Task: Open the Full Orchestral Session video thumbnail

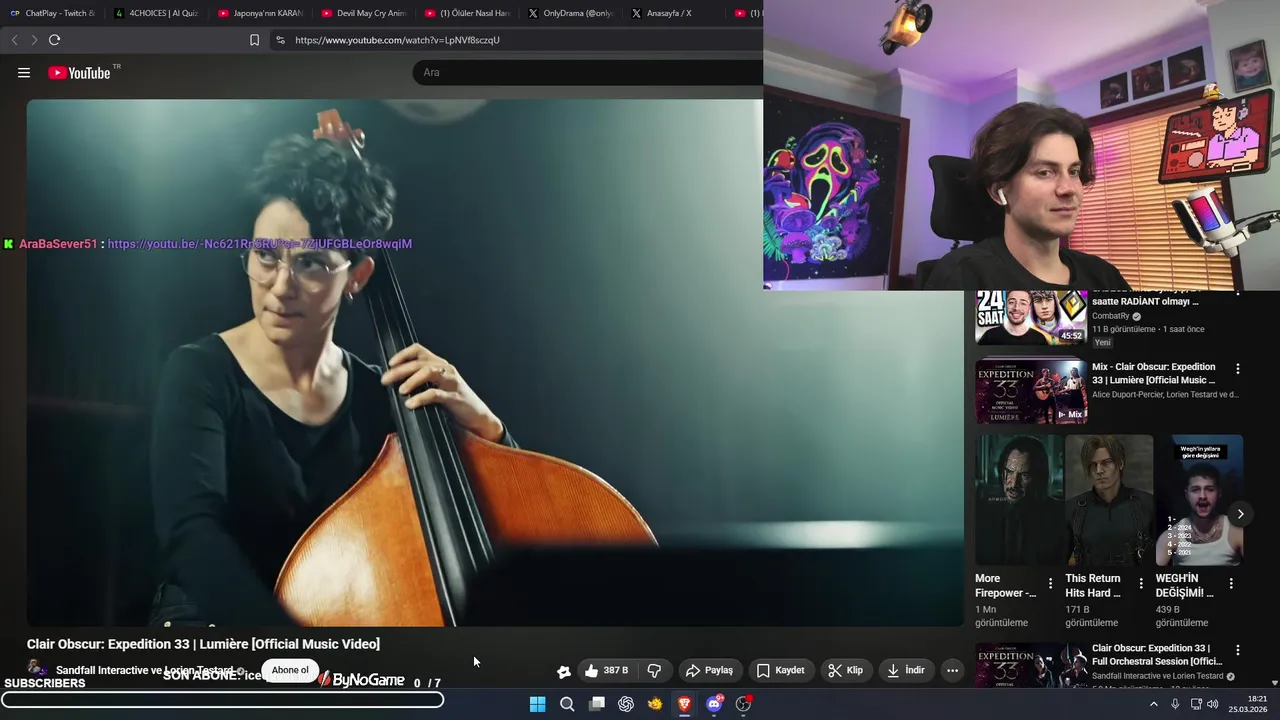Action: [1031, 665]
